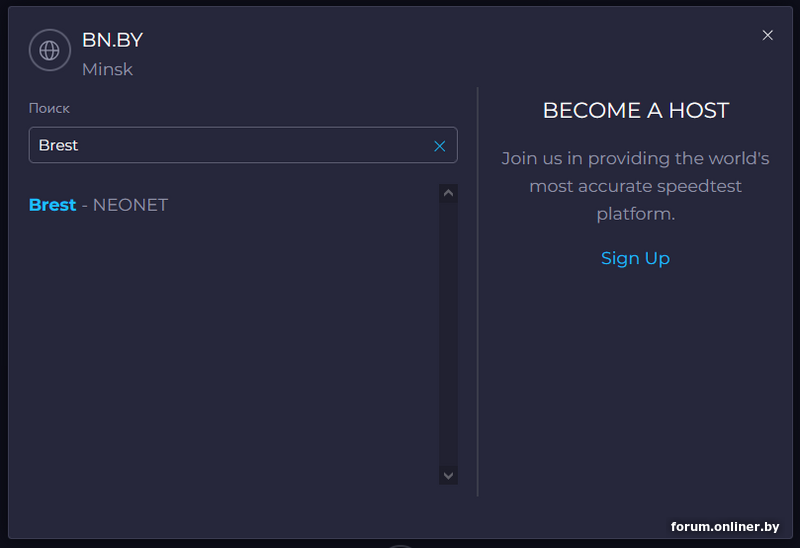
Task: Open the Sign Up link
Action: tap(635, 258)
